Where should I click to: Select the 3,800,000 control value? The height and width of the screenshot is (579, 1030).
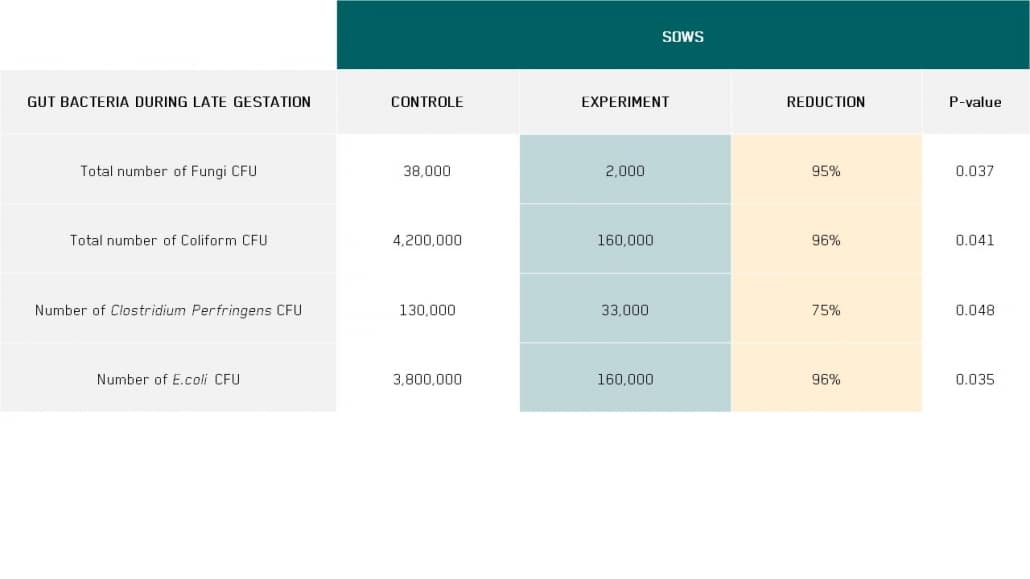(427, 379)
